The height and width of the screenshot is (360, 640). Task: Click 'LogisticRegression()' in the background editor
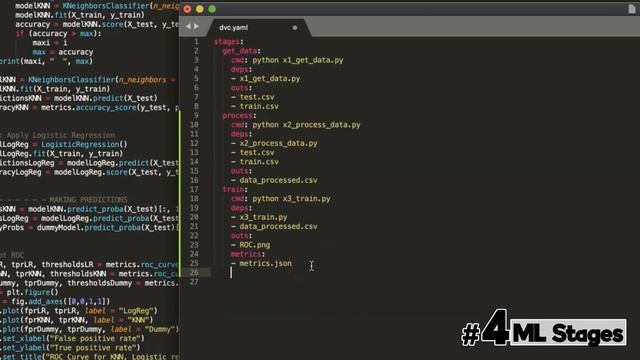tap(84, 144)
